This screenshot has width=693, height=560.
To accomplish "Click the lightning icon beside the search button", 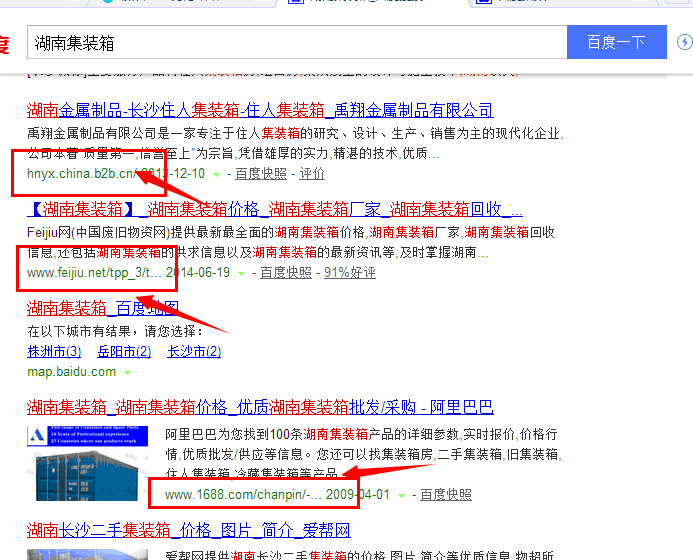I will click(685, 42).
